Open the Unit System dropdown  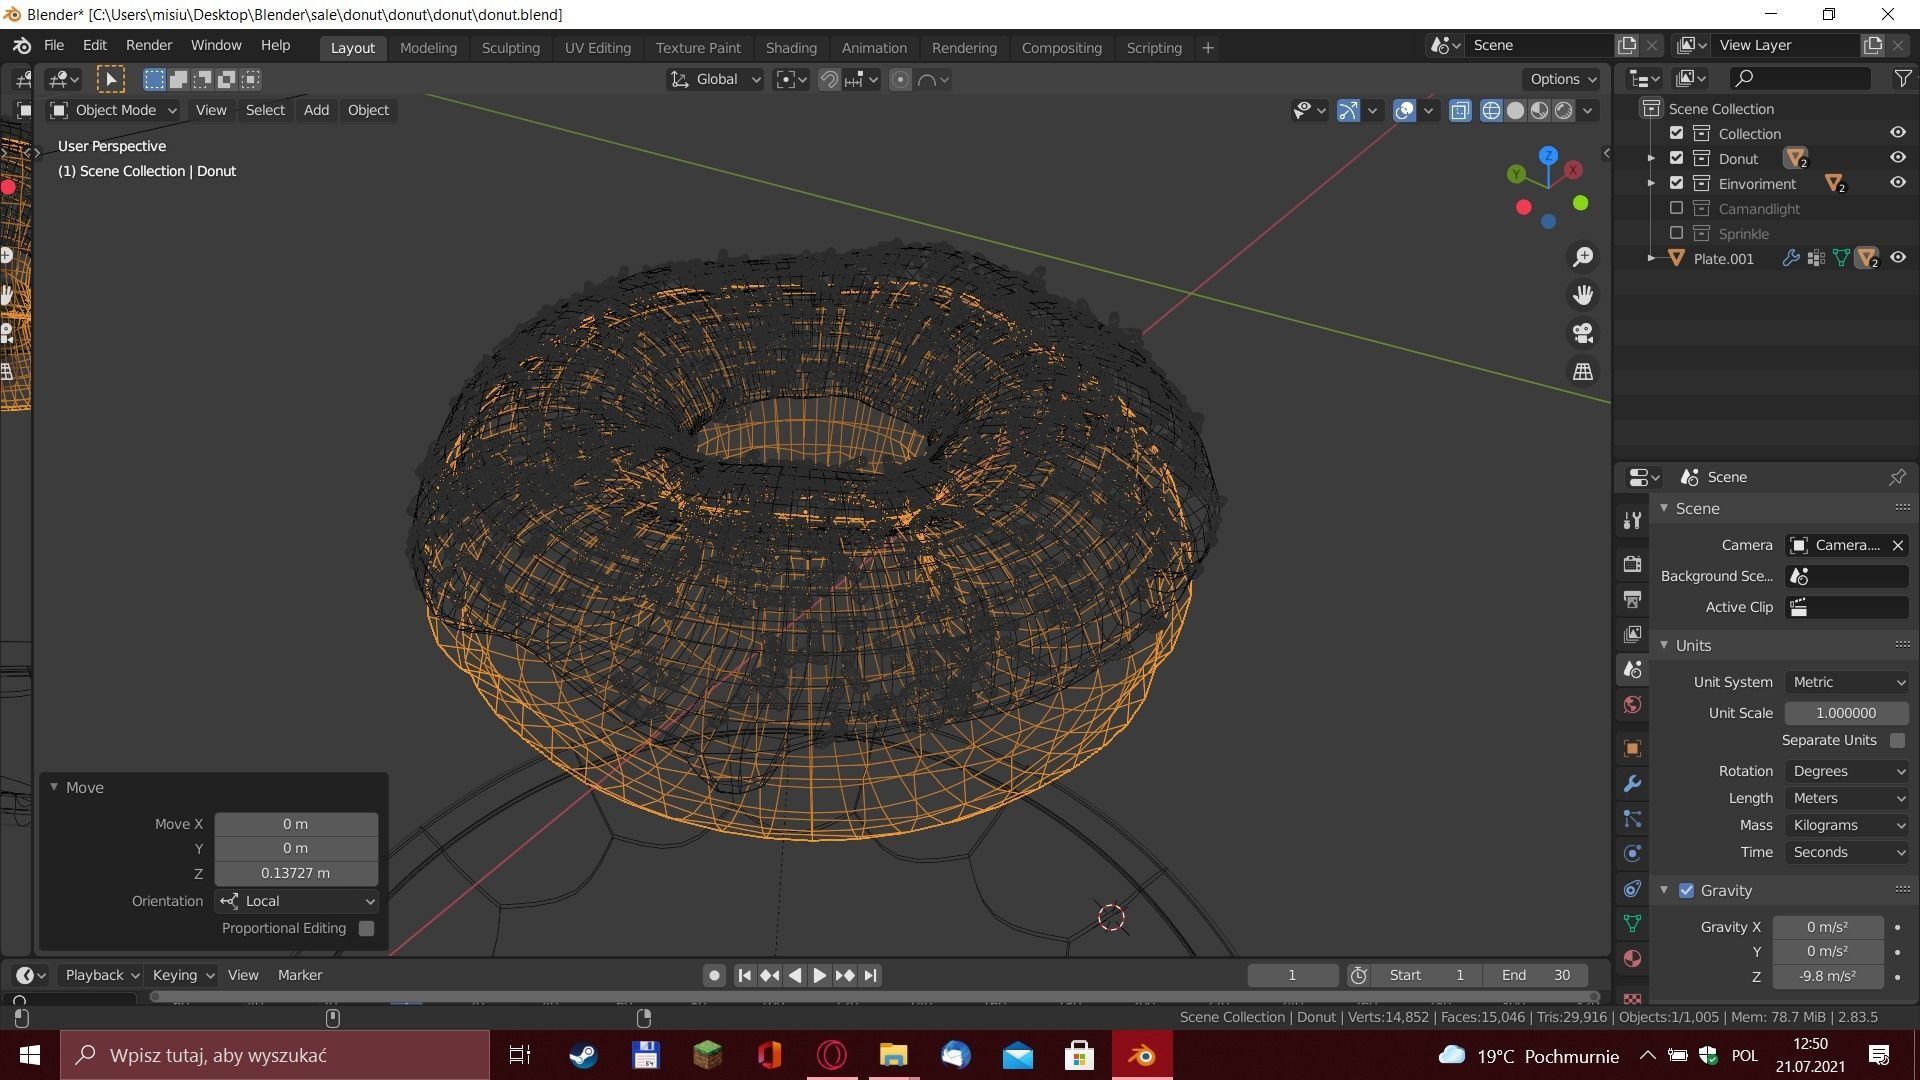(1847, 682)
